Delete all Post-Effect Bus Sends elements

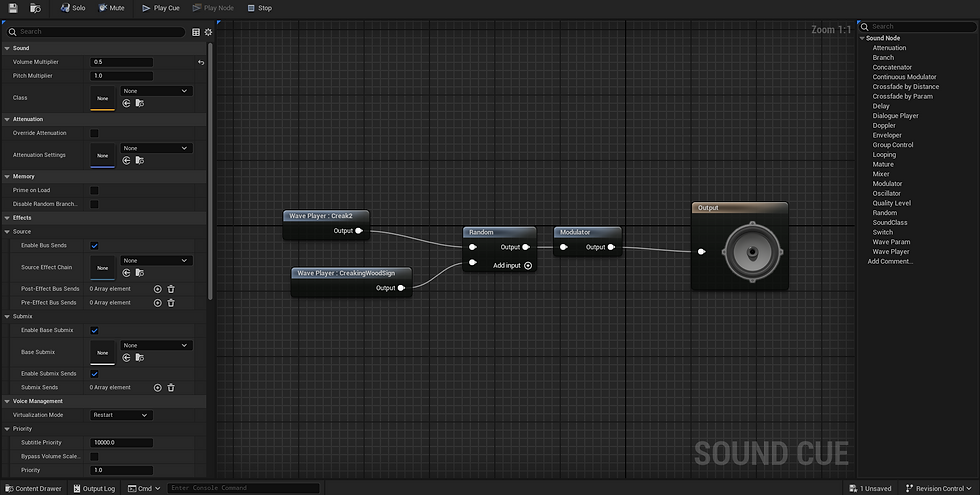pyautogui.click(x=171, y=289)
